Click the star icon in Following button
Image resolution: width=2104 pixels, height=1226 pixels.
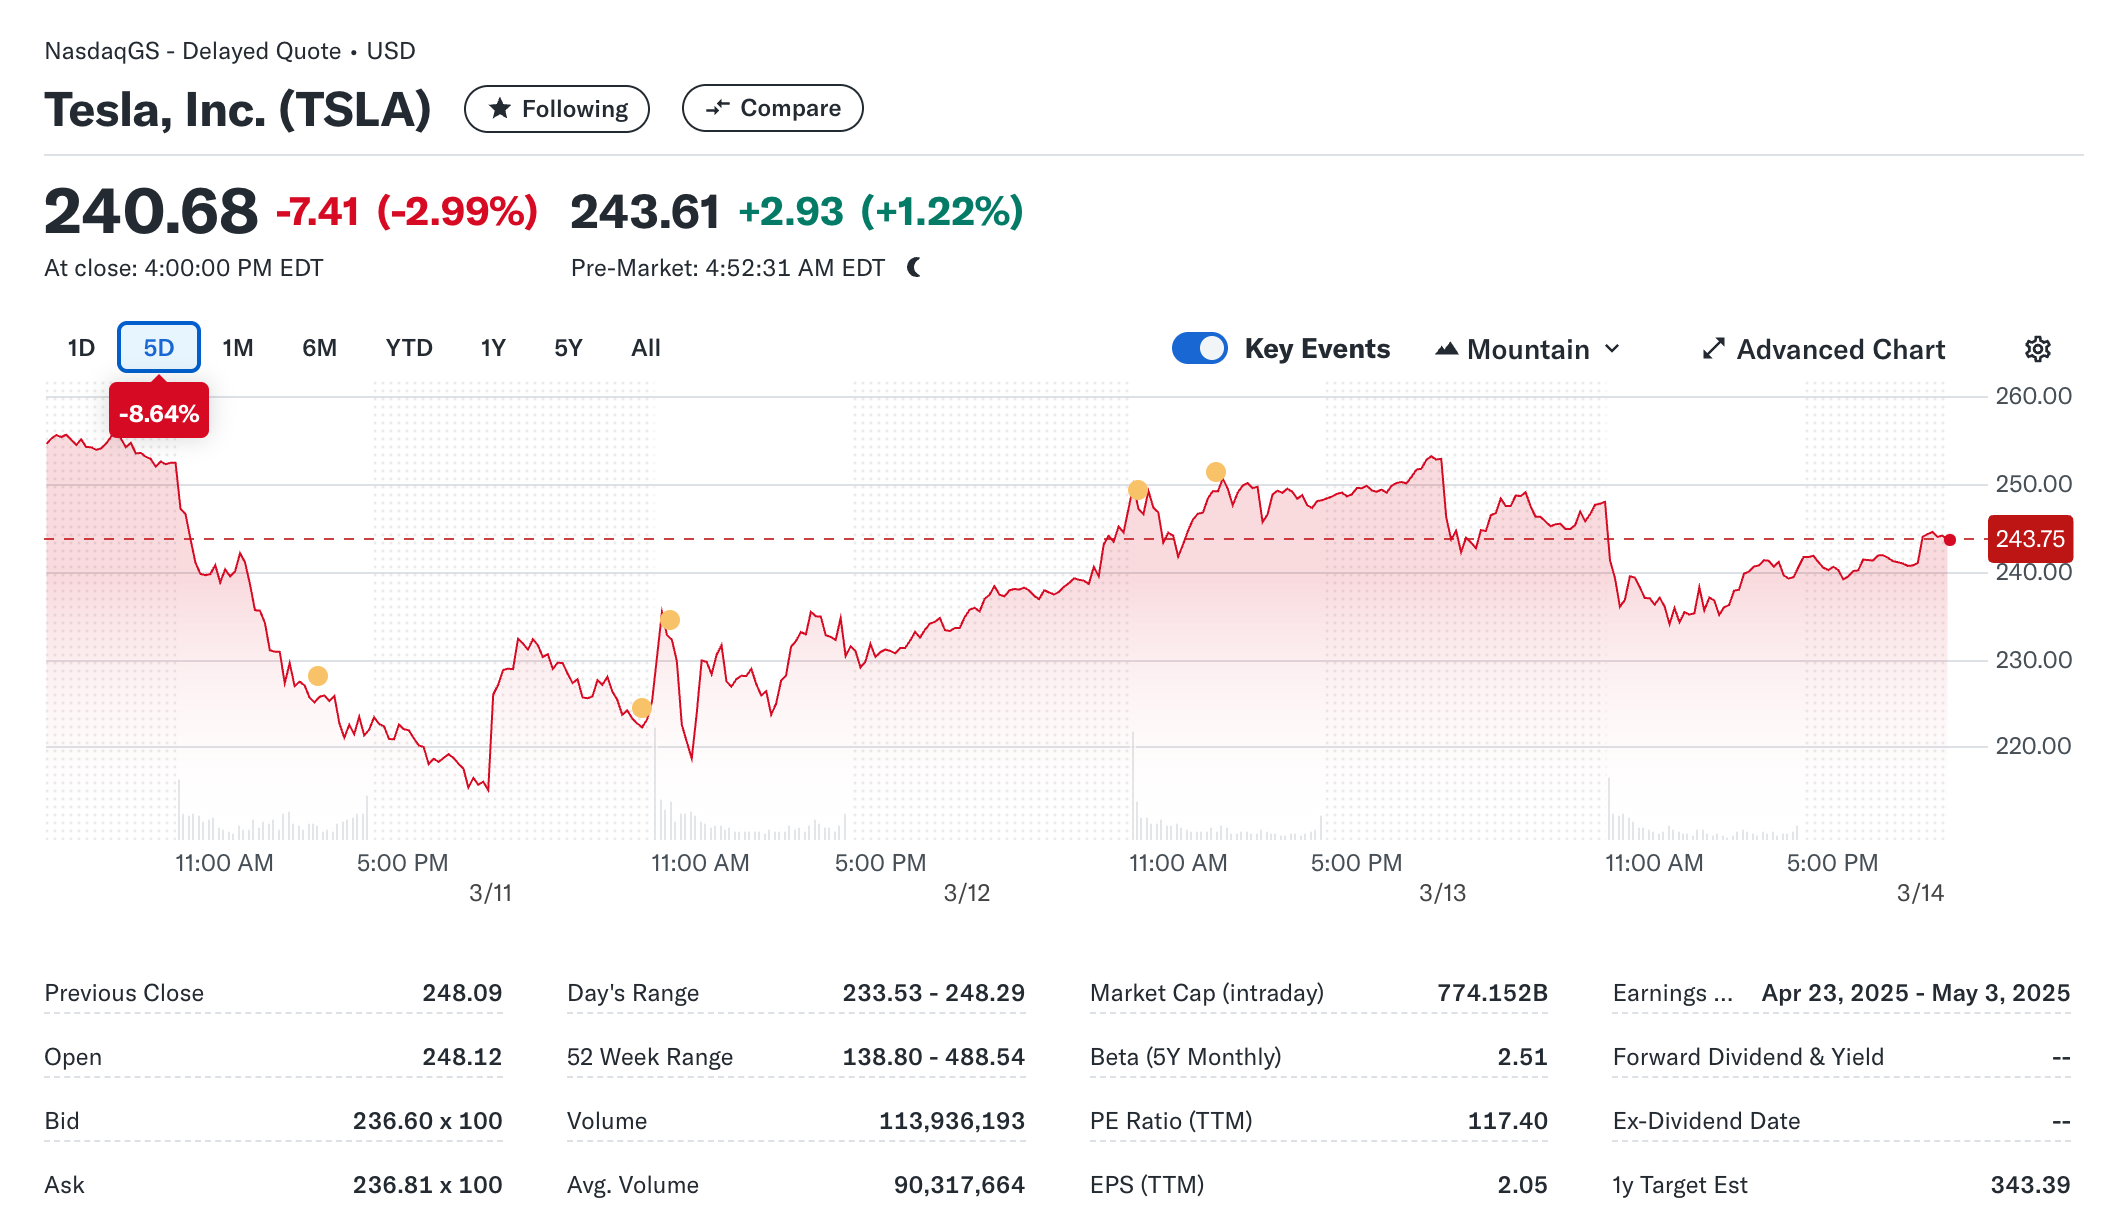click(500, 108)
